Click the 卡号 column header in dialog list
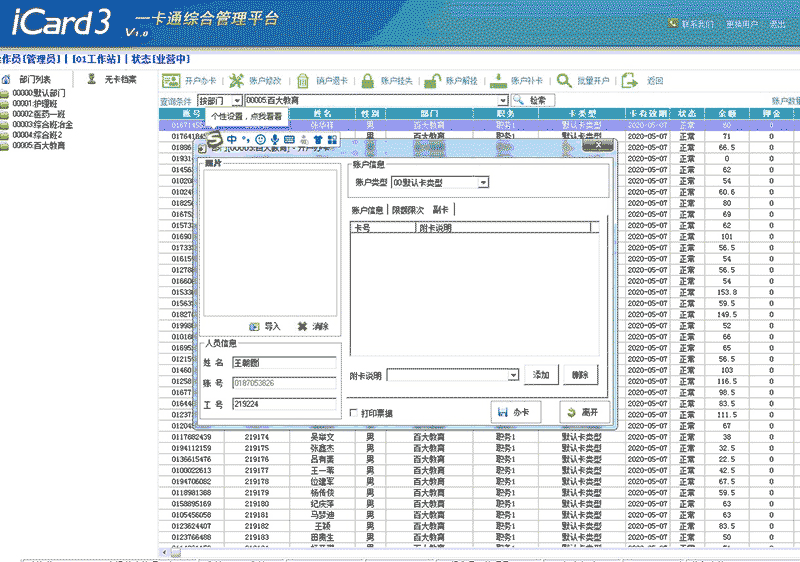Image resolution: width=800 pixels, height=562 pixels. click(x=384, y=228)
